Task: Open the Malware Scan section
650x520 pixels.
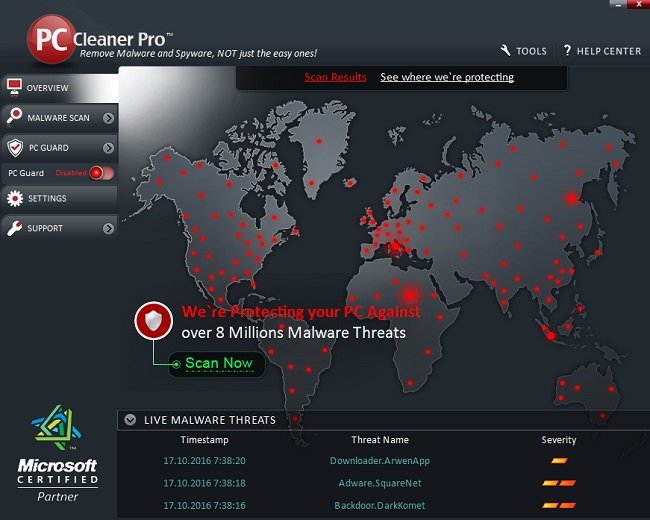Action: pos(60,118)
